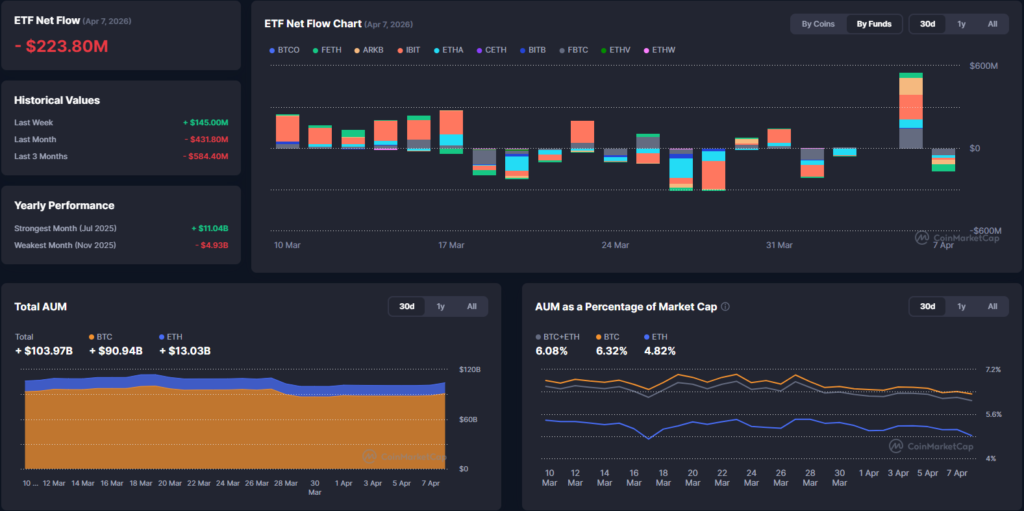Switch net flow chart to By Coins

click(x=818, y=24)
